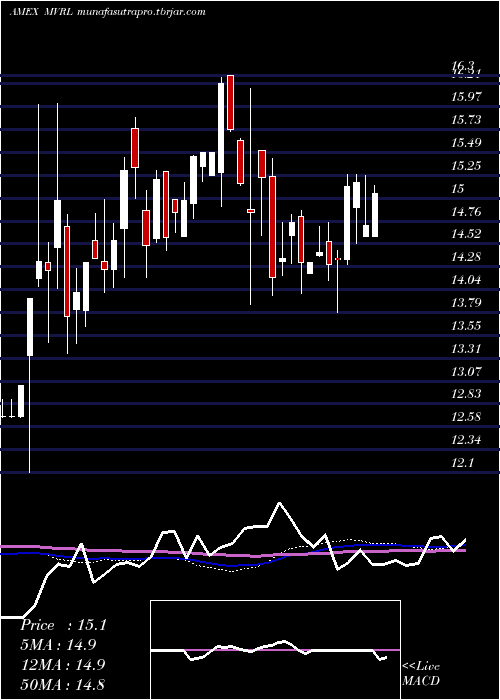Select the 14.76 price axis label
The image size is (500, 700).
pyautogui.click(x=466, y=212)
